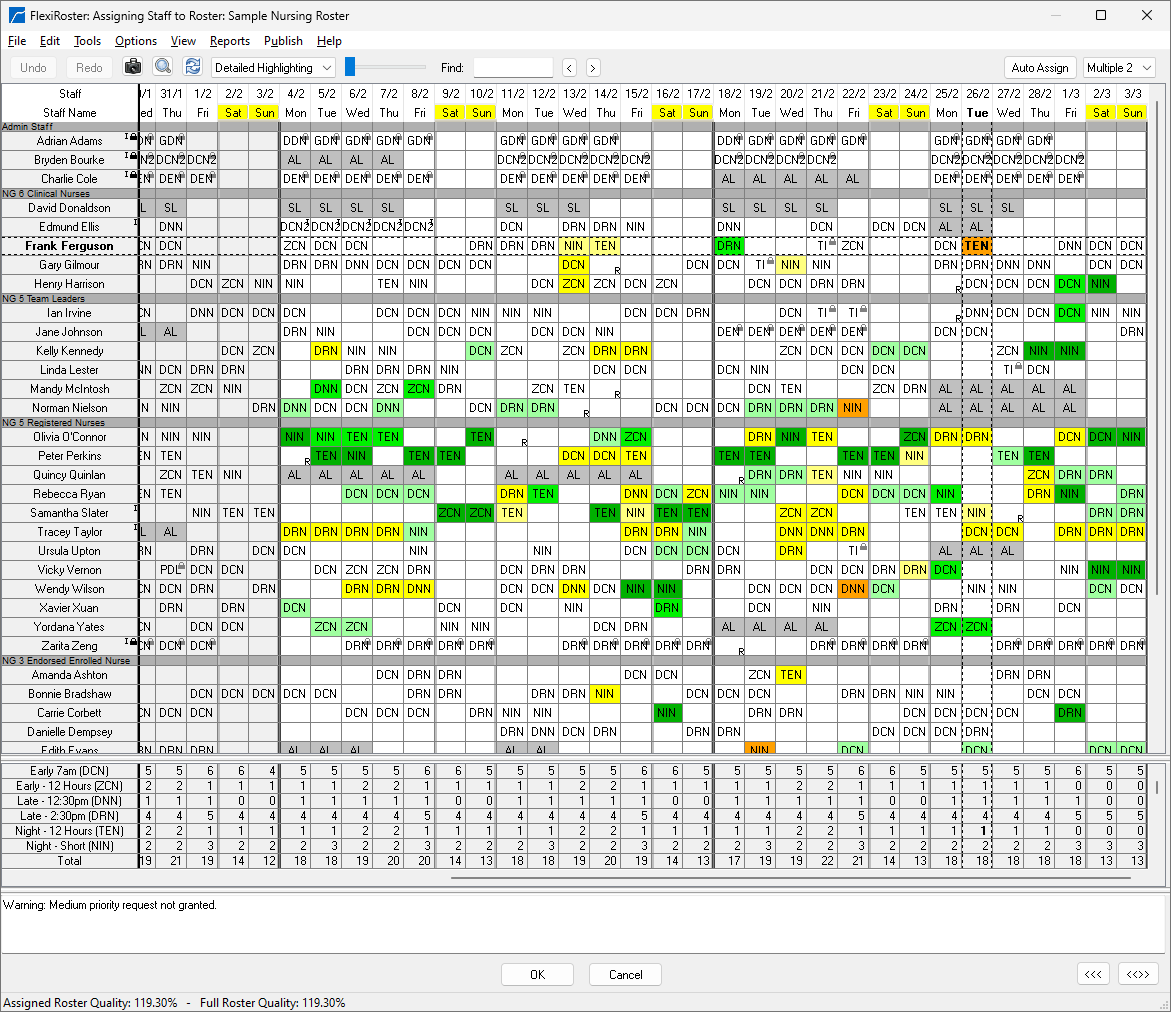Click the magnifying glass search icon

click(163, 67)
